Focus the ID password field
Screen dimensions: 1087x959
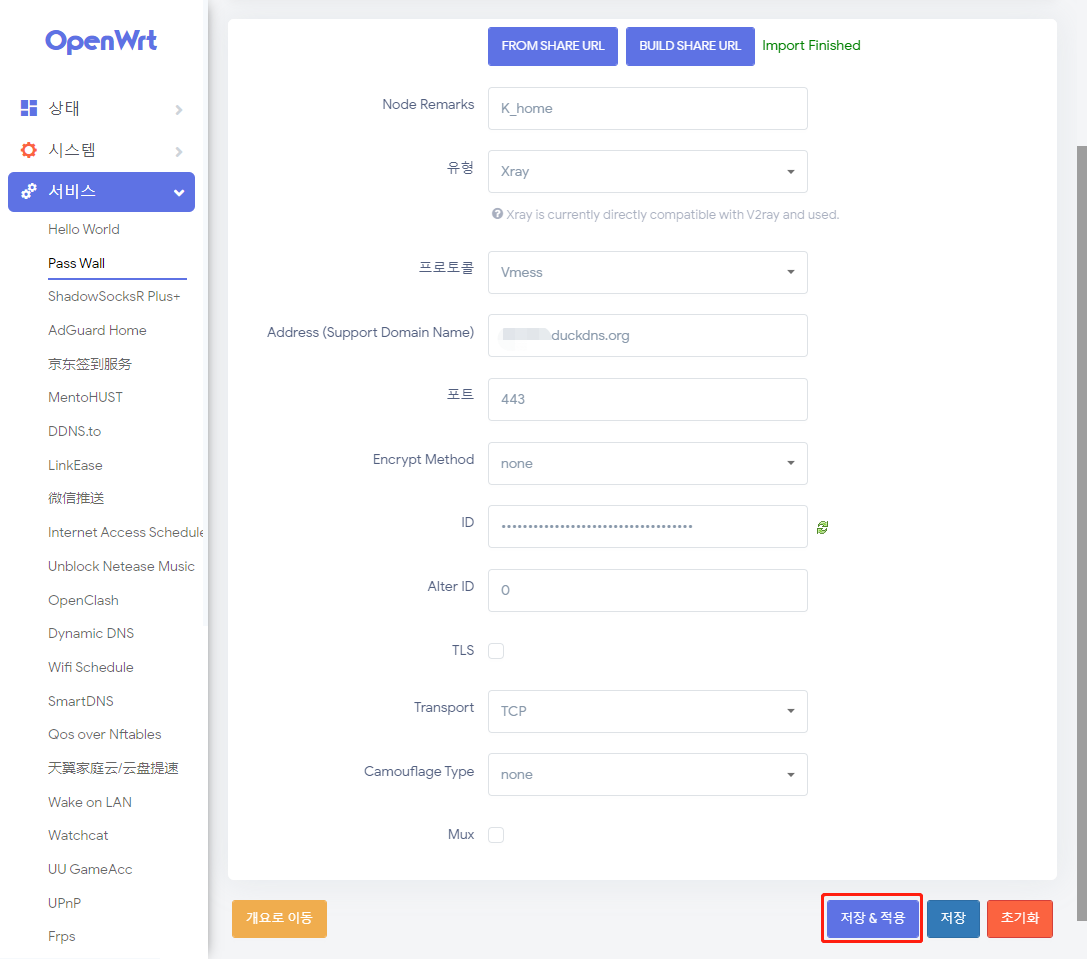coord(647,526)
